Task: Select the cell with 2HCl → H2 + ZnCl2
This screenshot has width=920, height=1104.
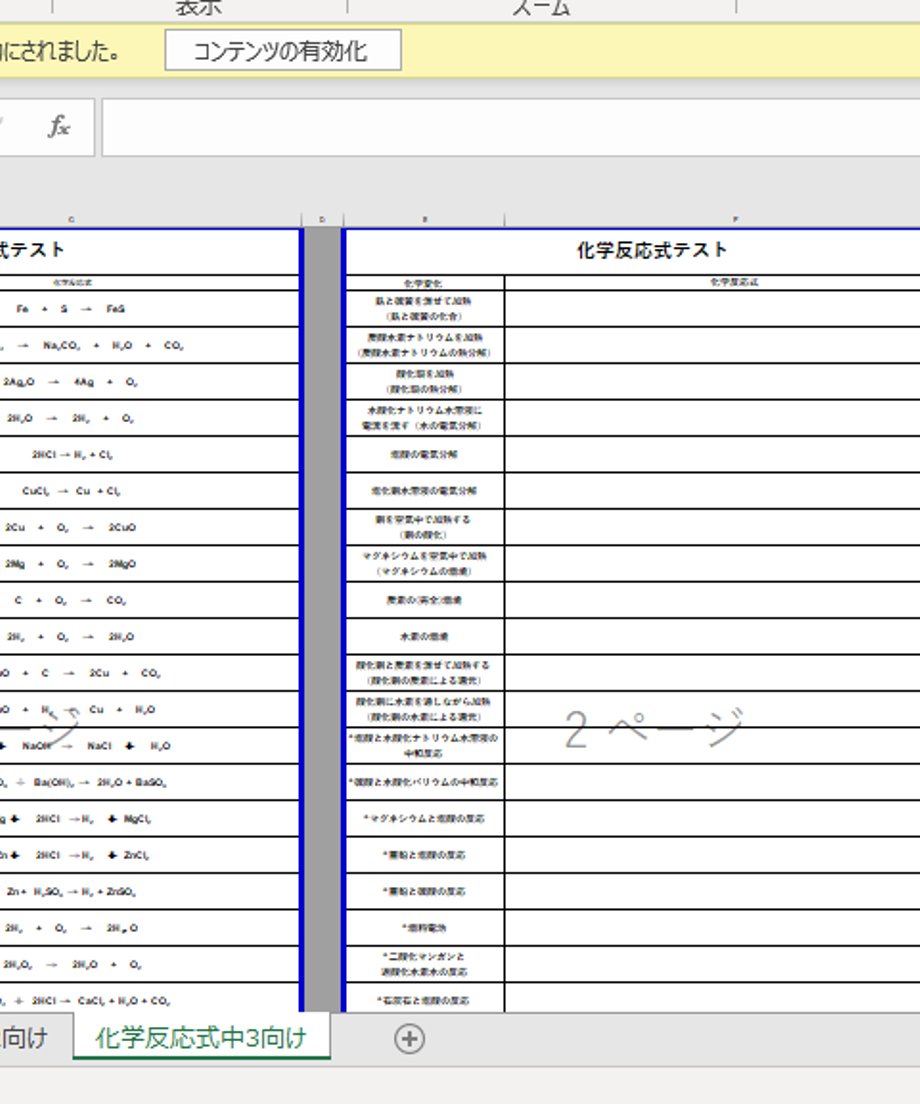Action: point(150,855)
